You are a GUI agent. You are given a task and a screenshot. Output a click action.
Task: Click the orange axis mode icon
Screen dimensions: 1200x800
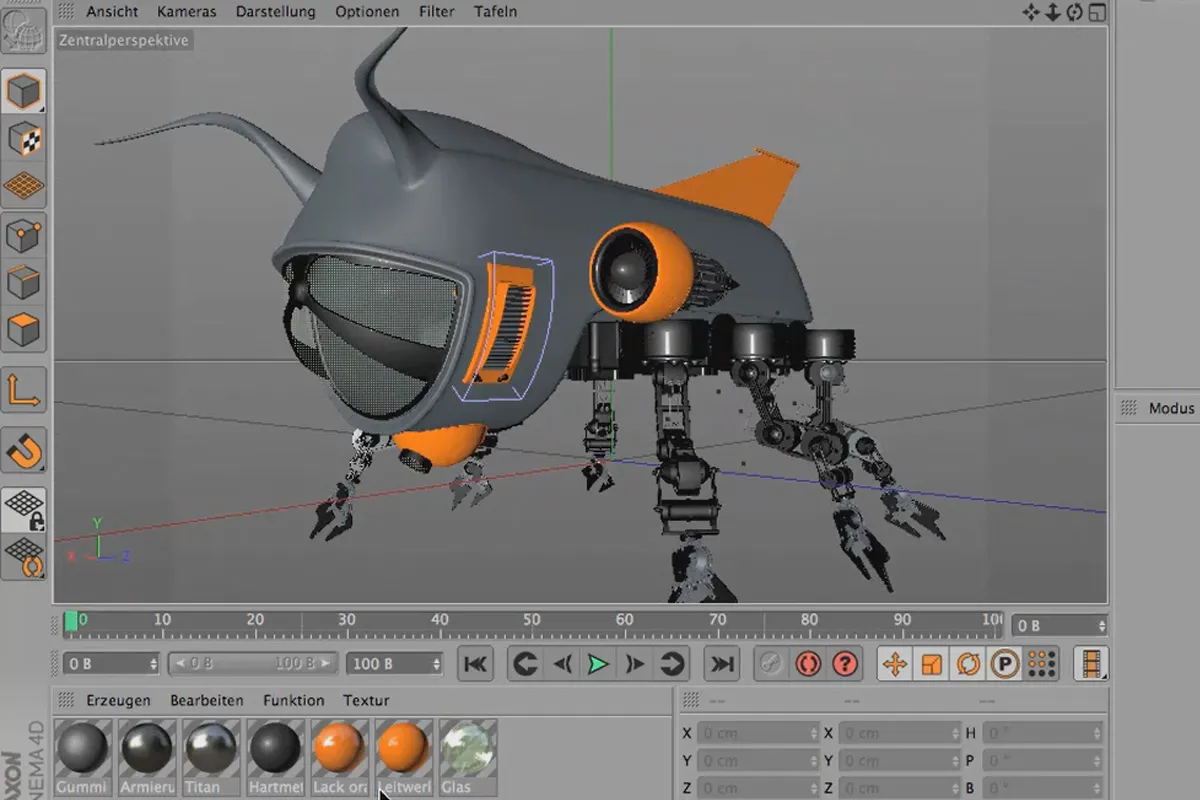point(24,390)
